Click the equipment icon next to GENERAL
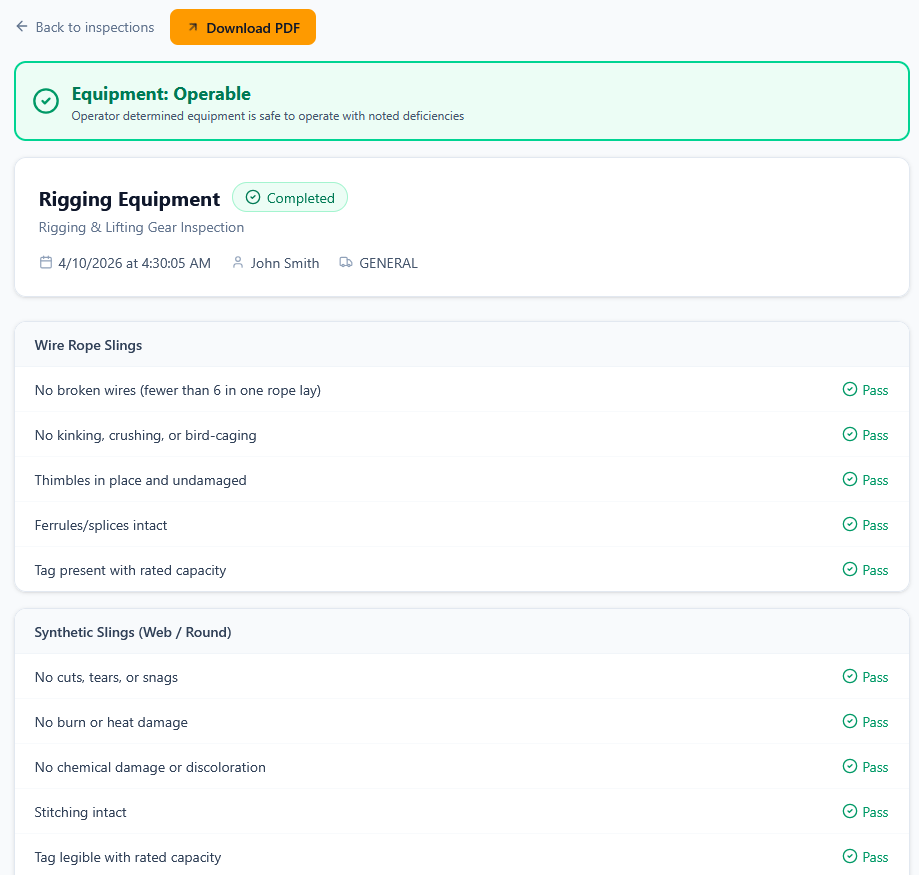This screenshot has height=875, width=919. [345, 262]
